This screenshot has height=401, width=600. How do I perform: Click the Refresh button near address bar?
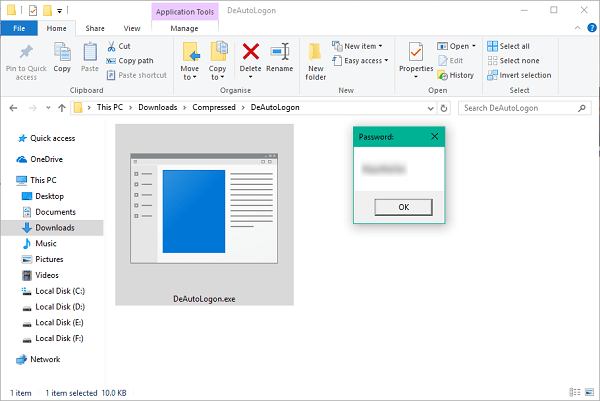click(x=444, y=108)
